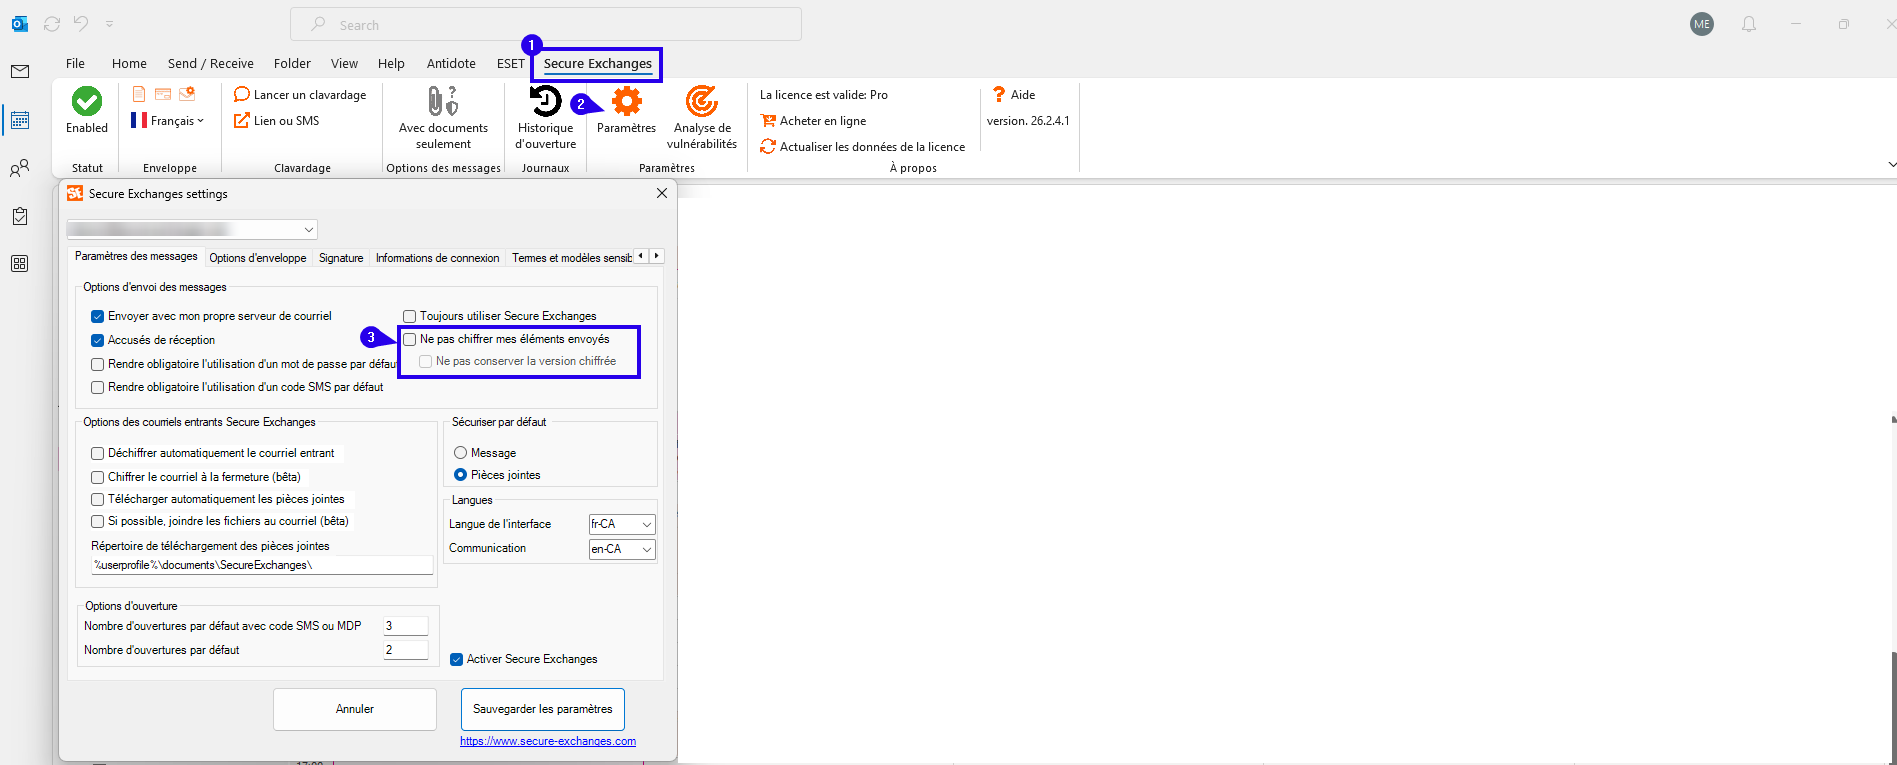Select Pièces jointes radio button
Screen dimensions: 1897x765
[x=461, y=475]
